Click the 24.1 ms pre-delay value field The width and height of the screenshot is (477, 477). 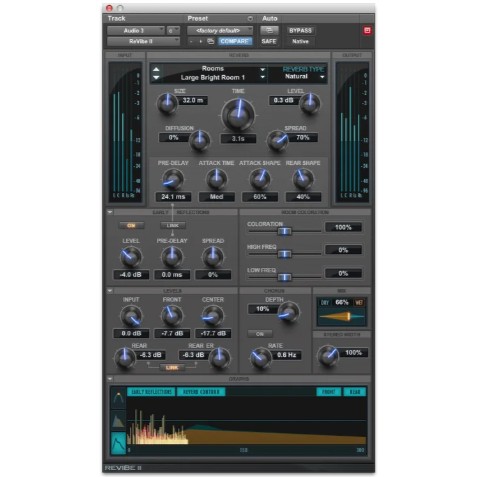pos(173,197)
